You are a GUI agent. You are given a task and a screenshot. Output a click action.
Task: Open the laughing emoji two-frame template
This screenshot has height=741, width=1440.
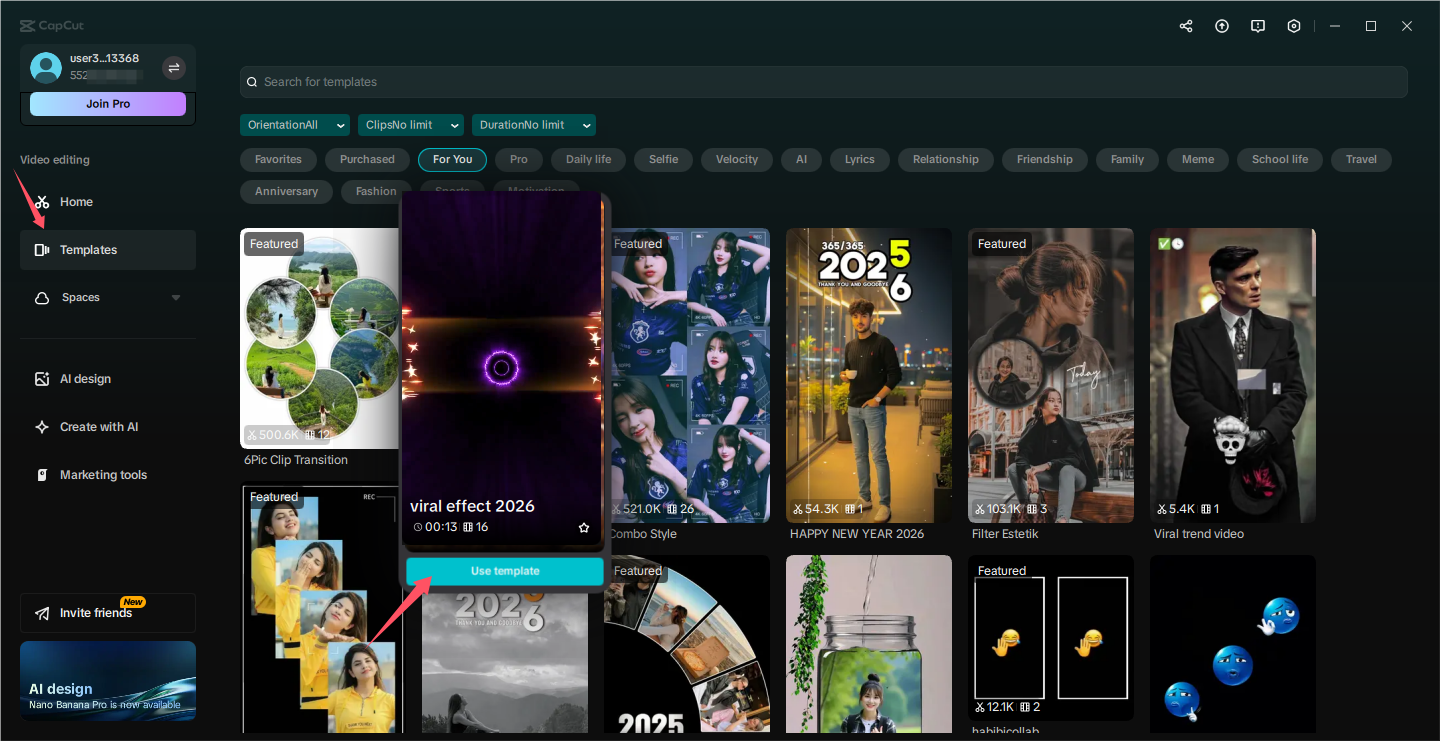[1051, 639]
